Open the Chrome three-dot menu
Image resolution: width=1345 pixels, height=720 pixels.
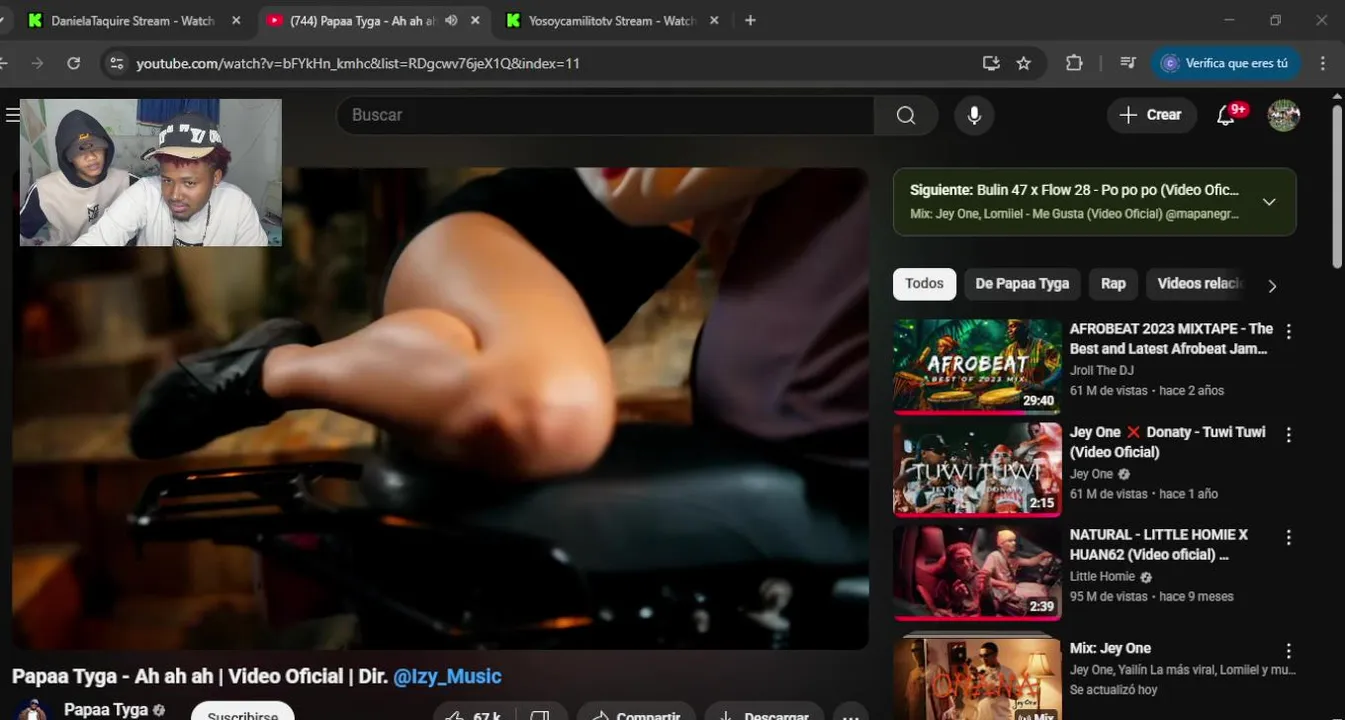(x=1323, y=63)
